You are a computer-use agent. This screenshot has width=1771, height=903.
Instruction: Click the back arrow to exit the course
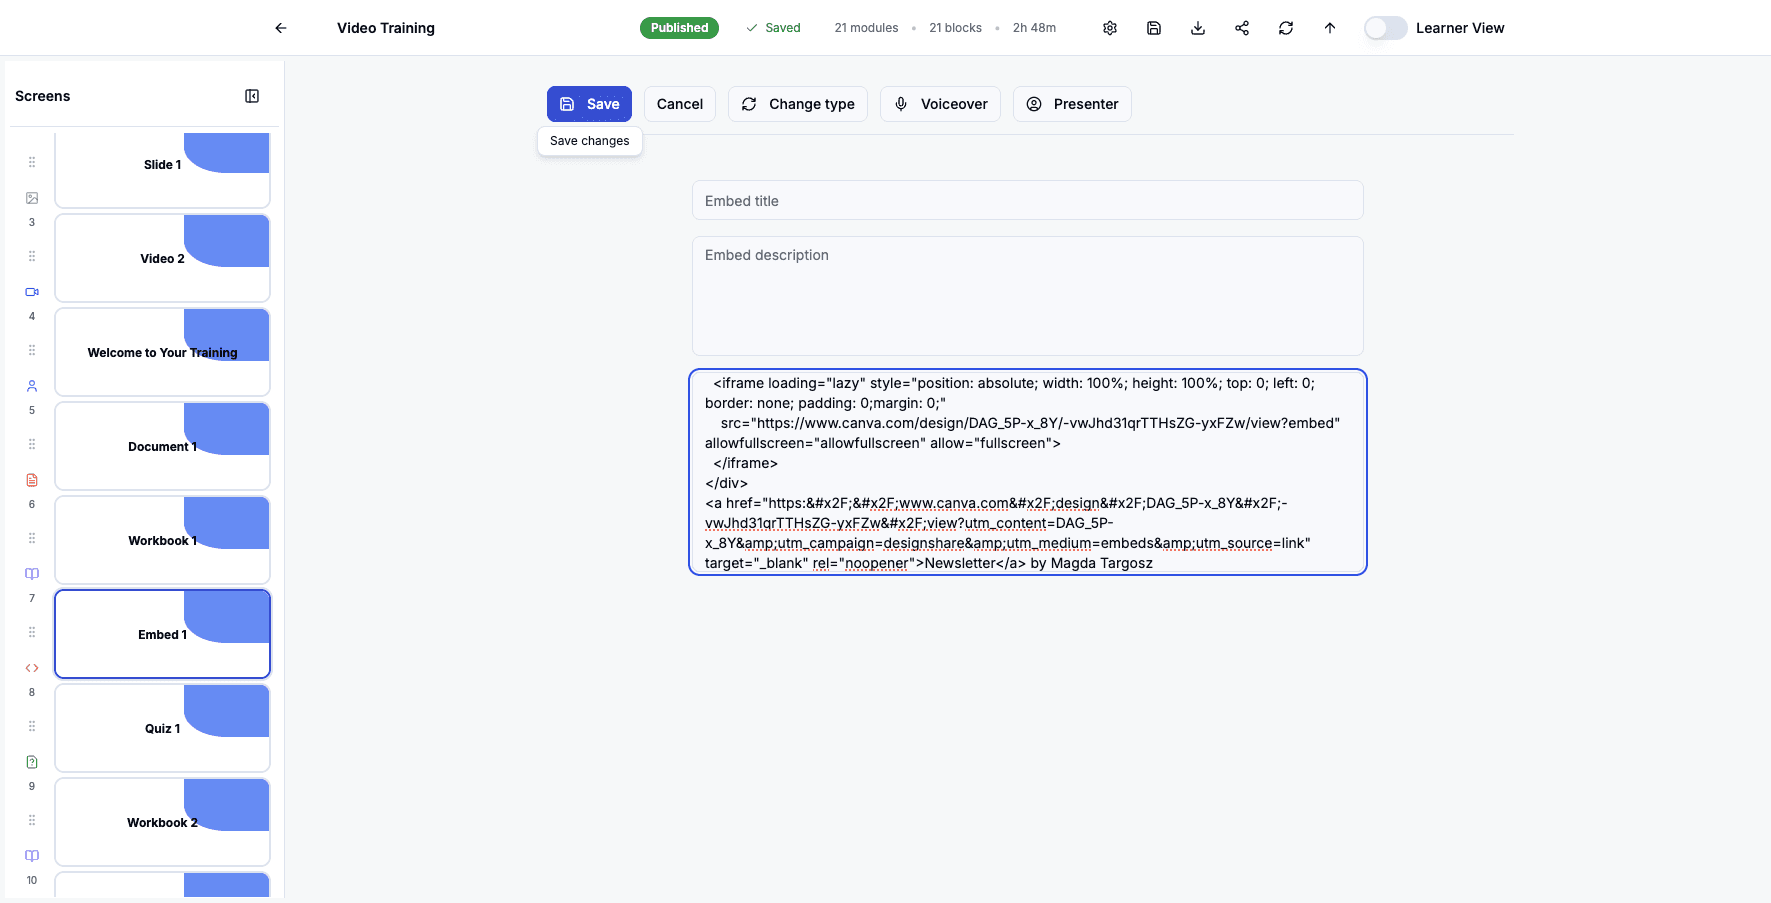[280, 27]
